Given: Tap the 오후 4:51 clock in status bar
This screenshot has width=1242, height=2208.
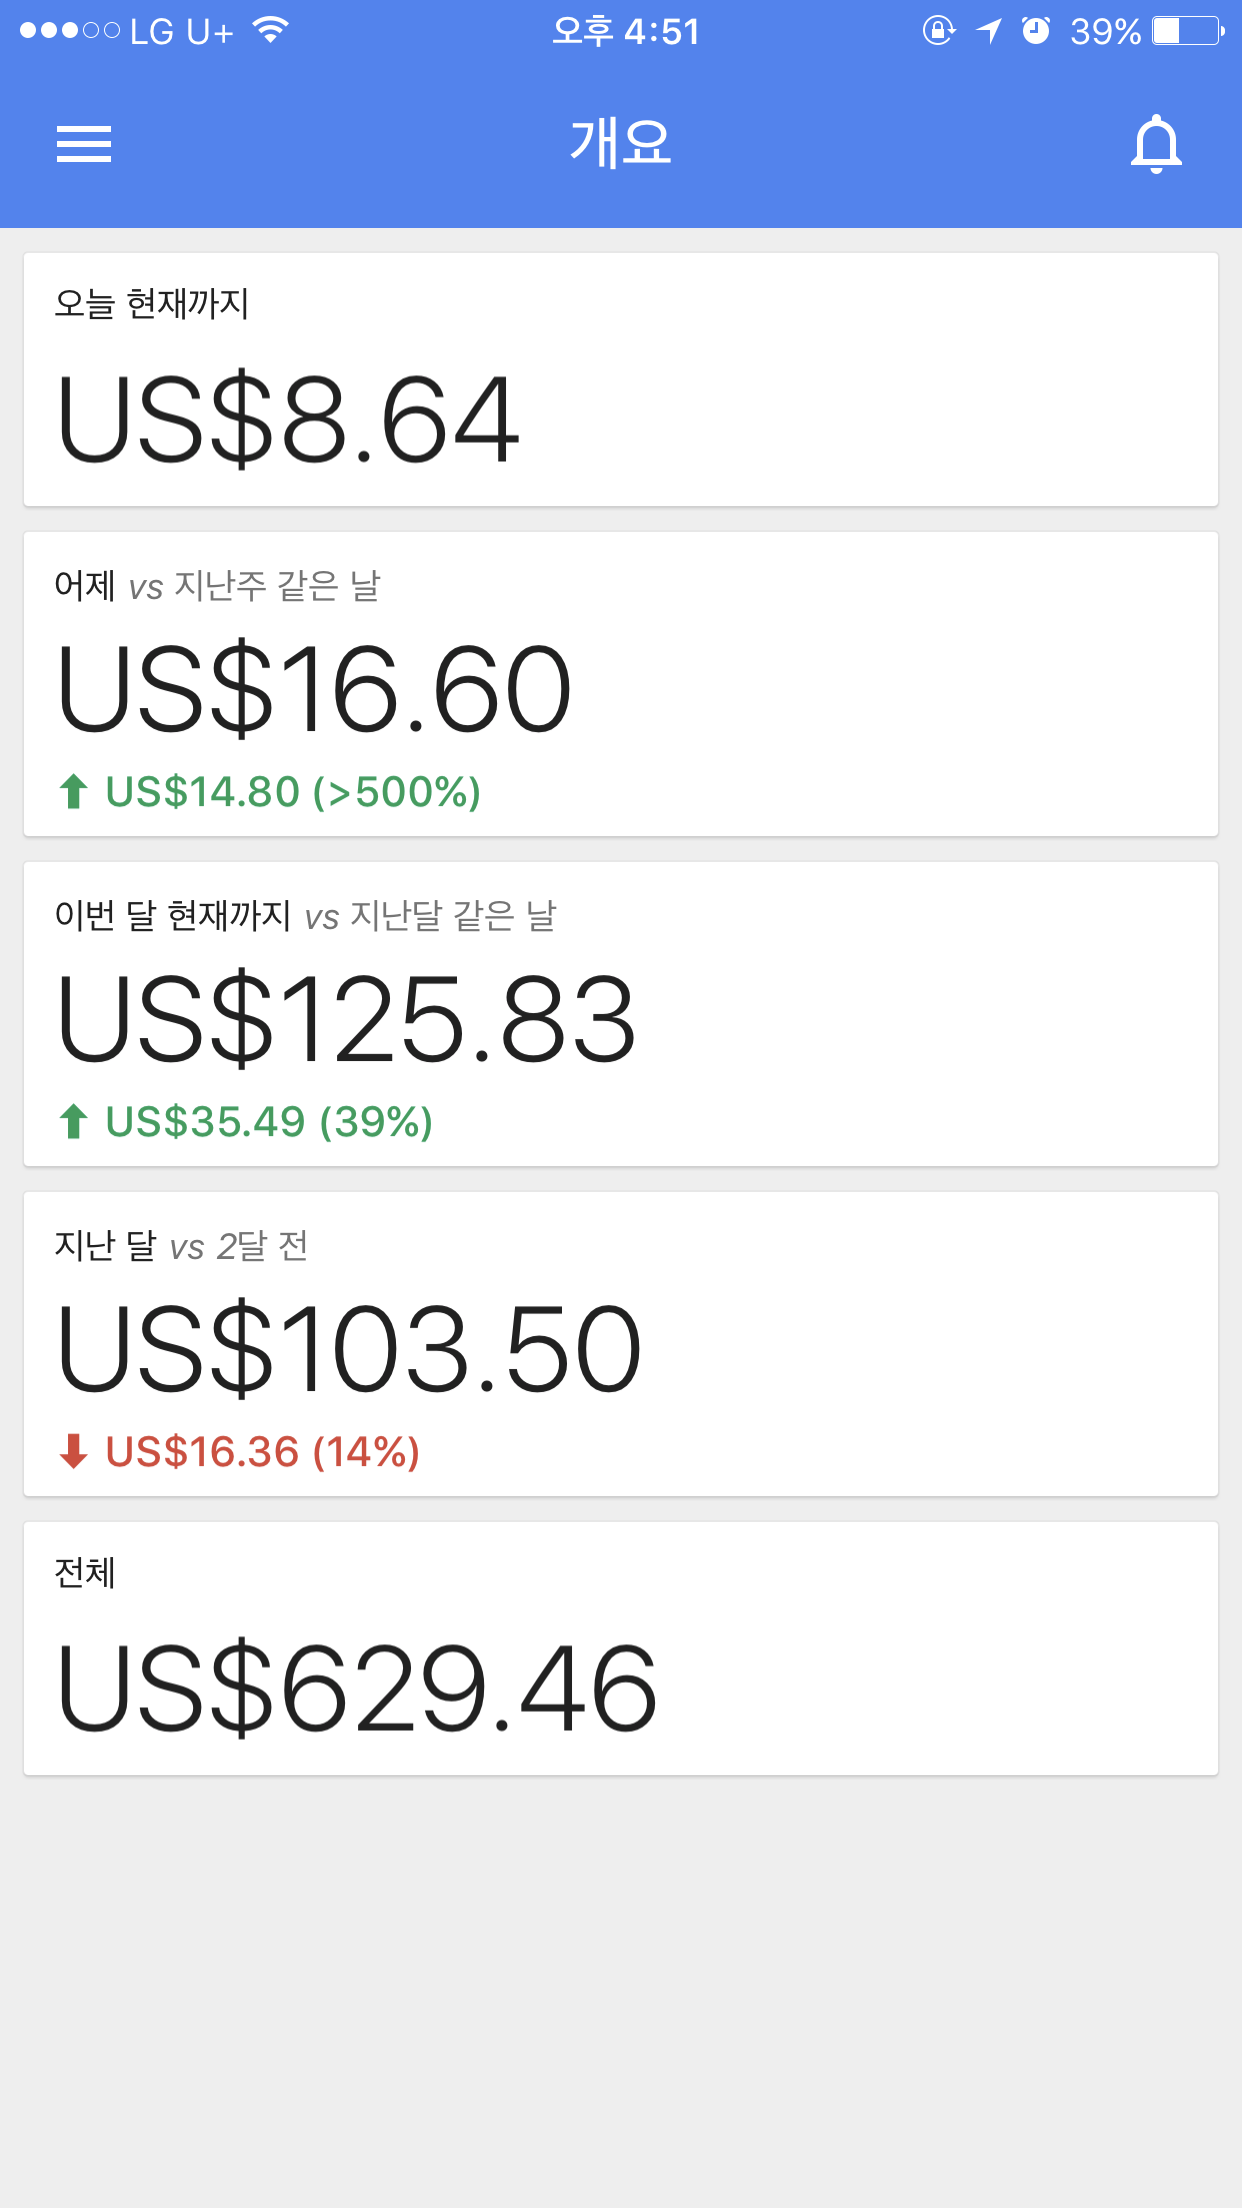Looking at the screenshot, I should click(625, 31).
